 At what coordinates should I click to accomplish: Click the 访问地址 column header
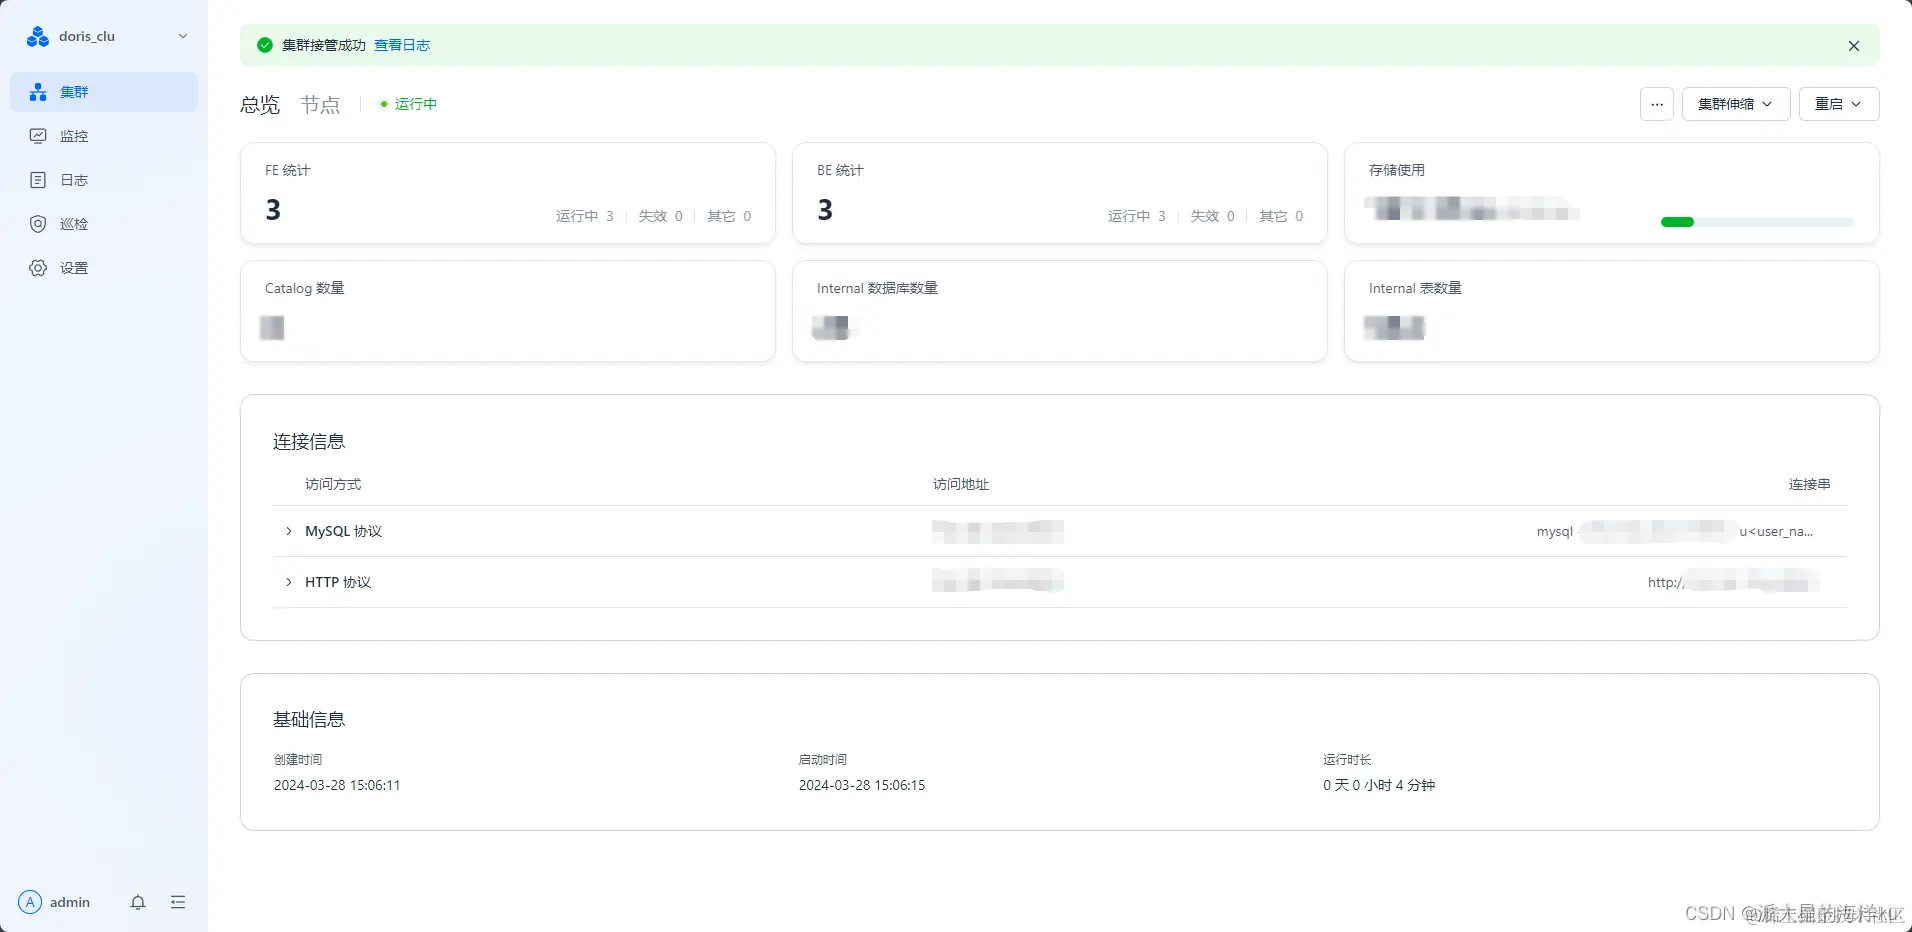coord(961,484)
